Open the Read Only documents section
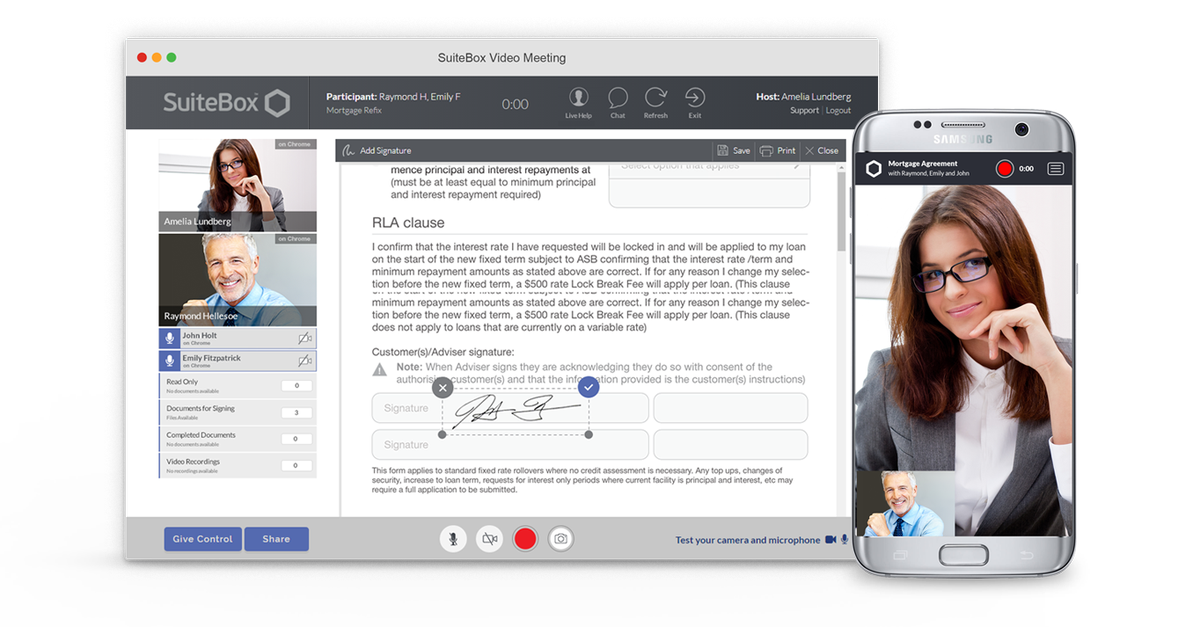Image resolution: width=1200 pixels, height=627 pixels. pyautogui.click(x=238, y=385)
